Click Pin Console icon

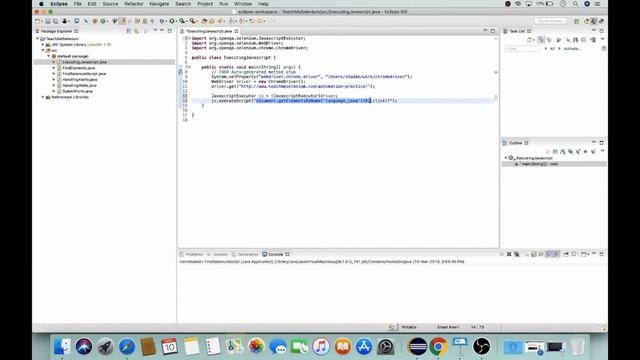pos(566,254)
